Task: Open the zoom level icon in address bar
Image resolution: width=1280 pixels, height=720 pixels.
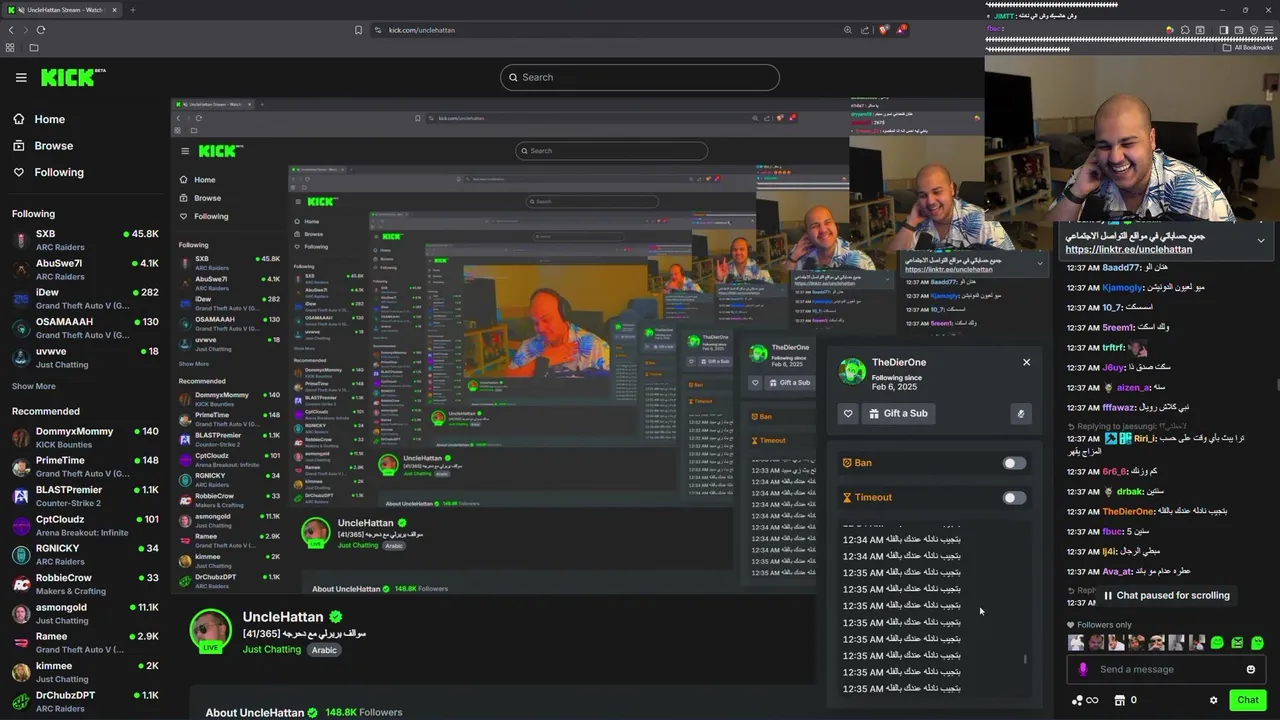Action: click(847, 30)
